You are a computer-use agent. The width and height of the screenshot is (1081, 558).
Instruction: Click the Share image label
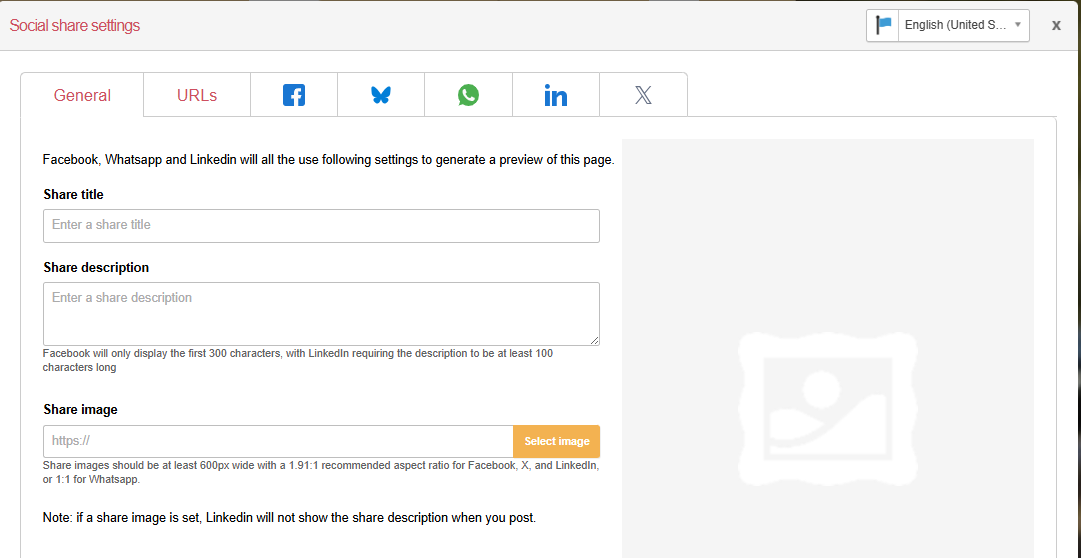80,409
